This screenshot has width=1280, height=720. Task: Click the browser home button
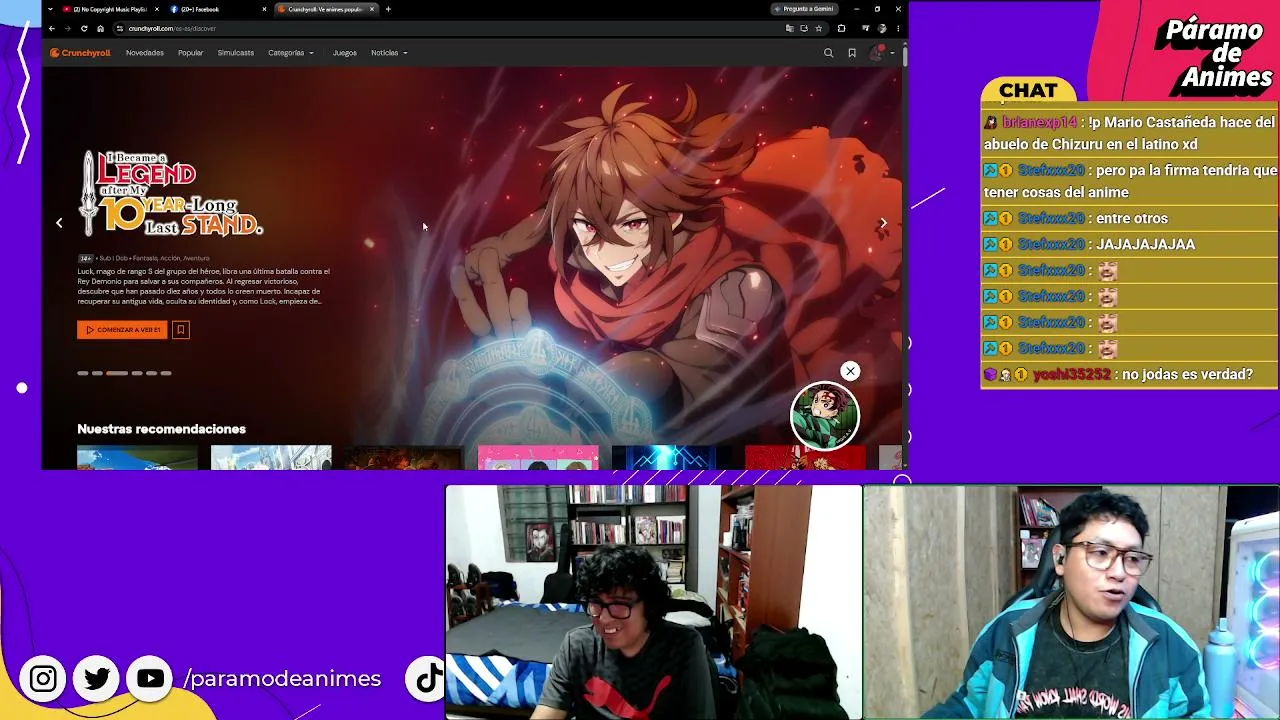[100, 28]
